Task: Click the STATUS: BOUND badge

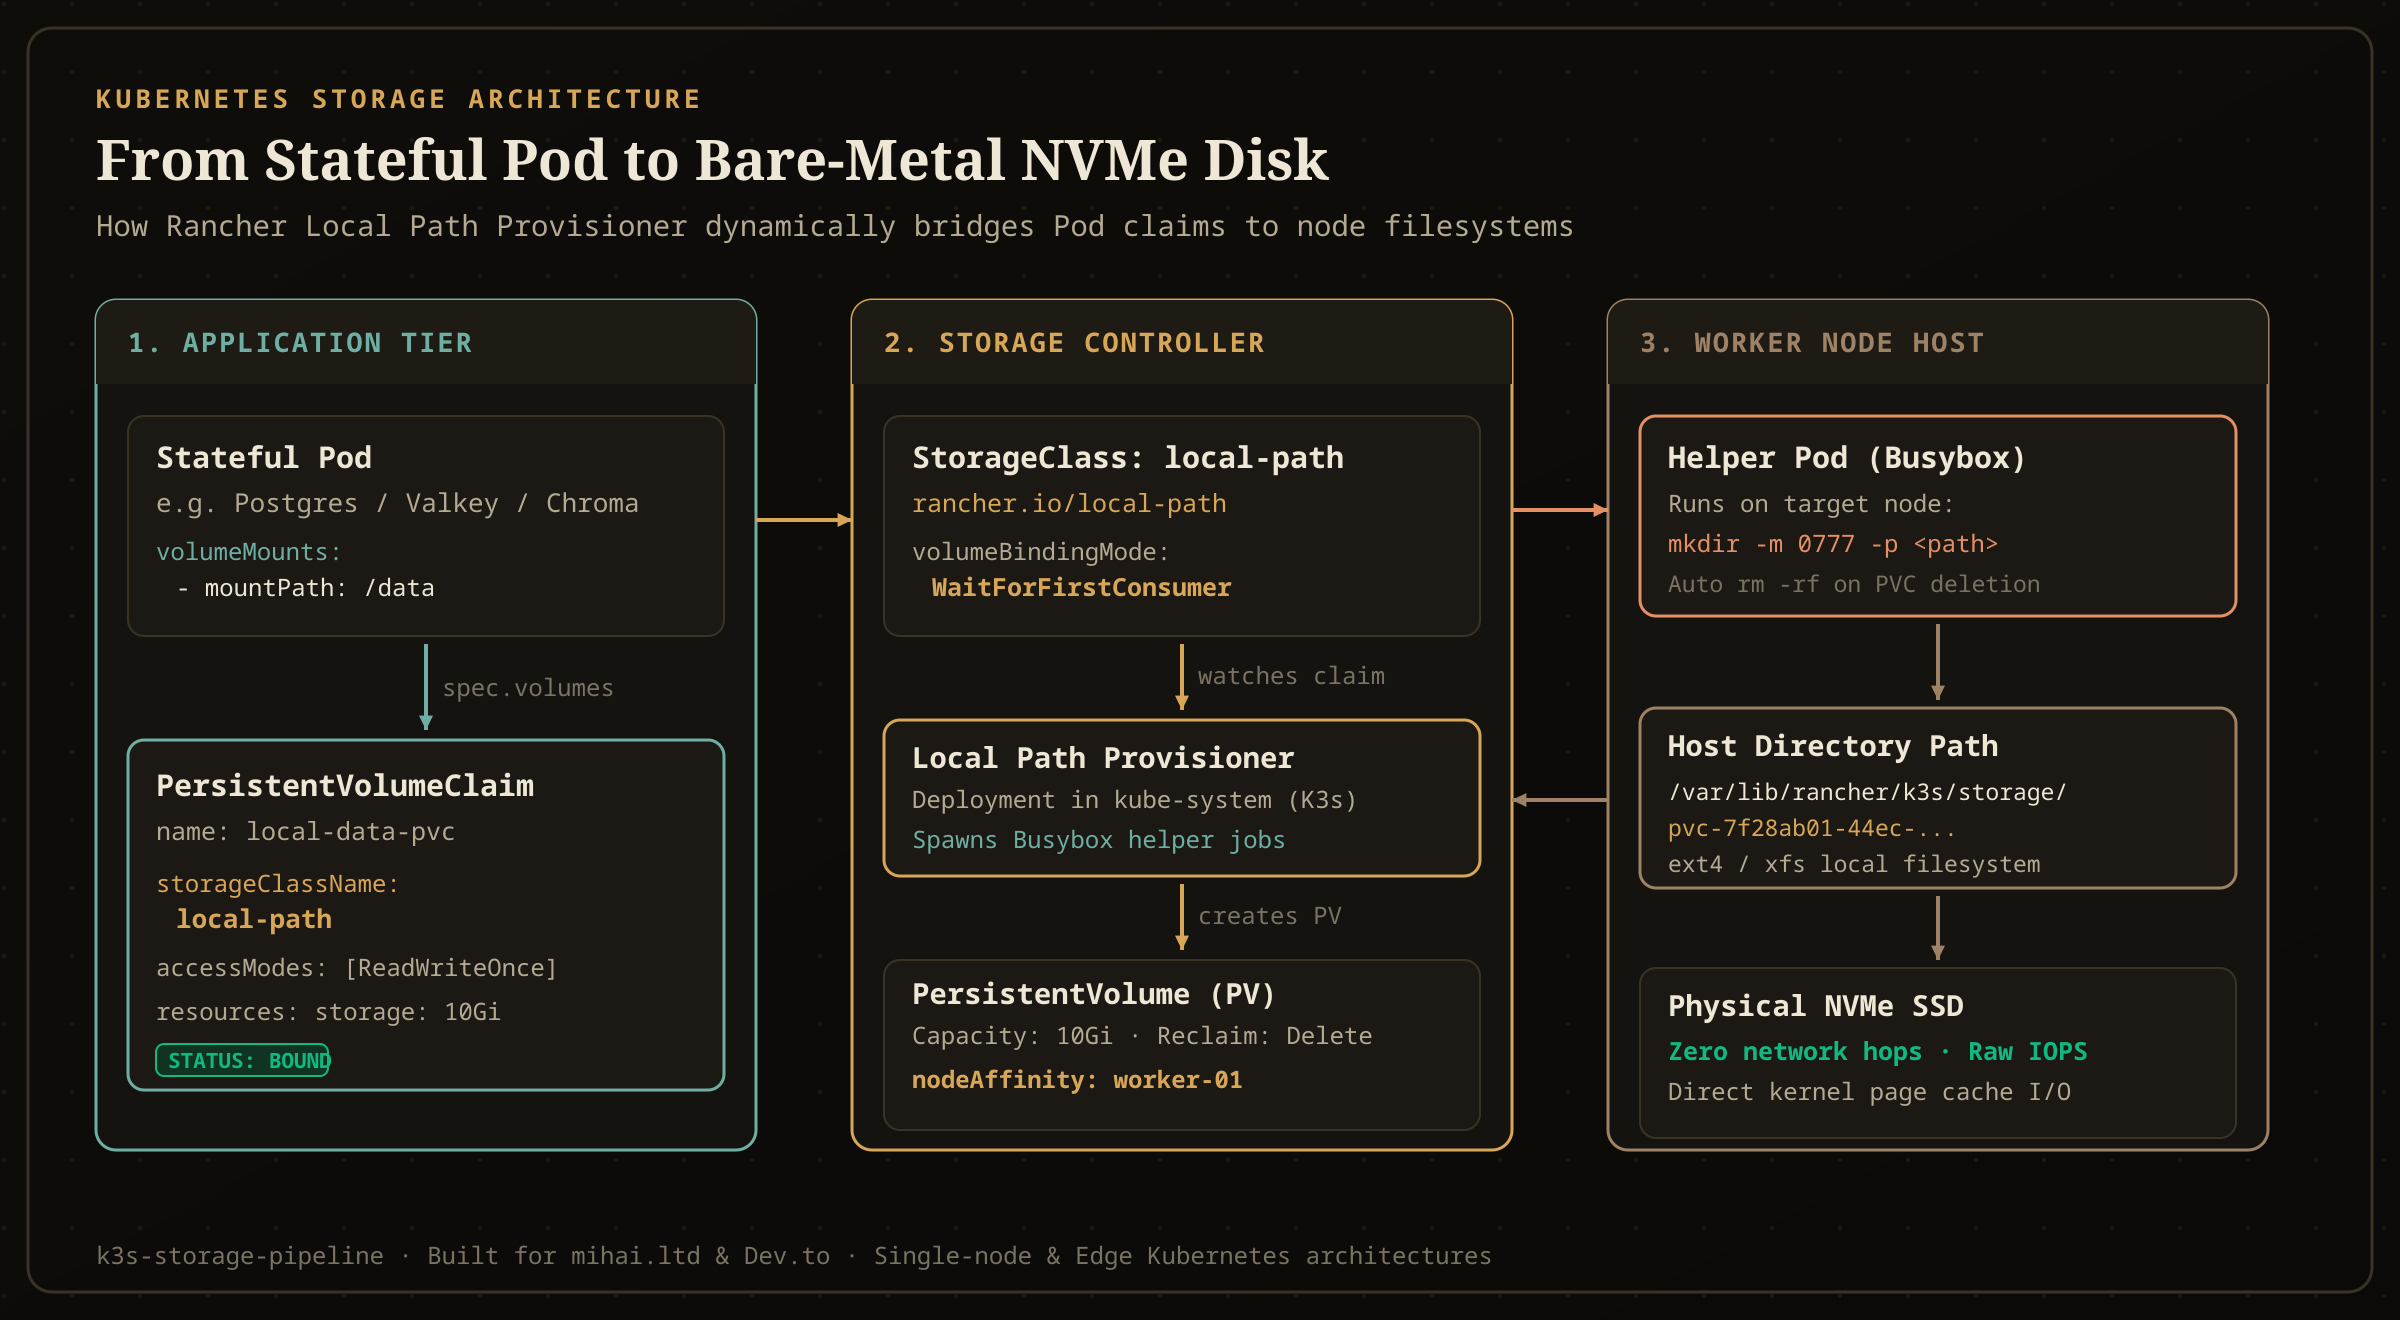Action: coord(243,1060)
